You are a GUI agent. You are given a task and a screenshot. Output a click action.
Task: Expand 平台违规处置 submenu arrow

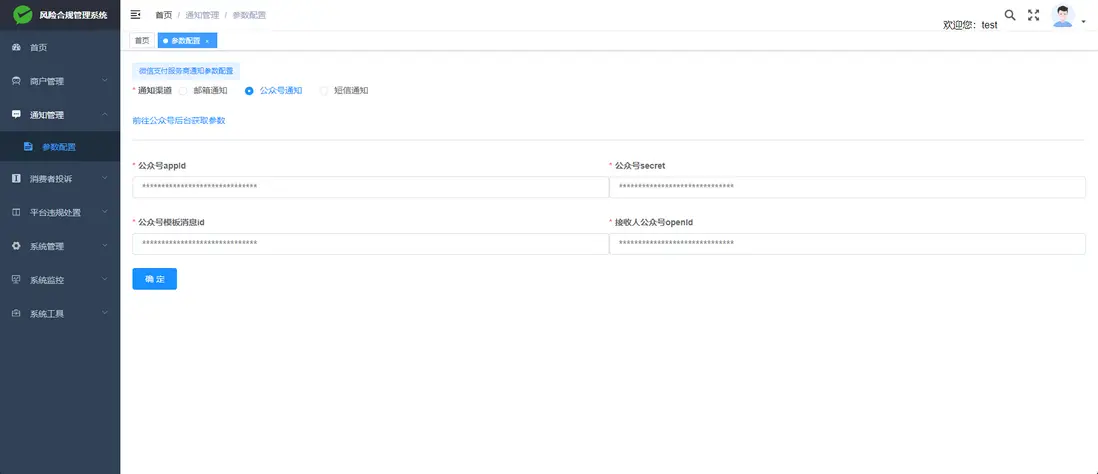point(104,212)
